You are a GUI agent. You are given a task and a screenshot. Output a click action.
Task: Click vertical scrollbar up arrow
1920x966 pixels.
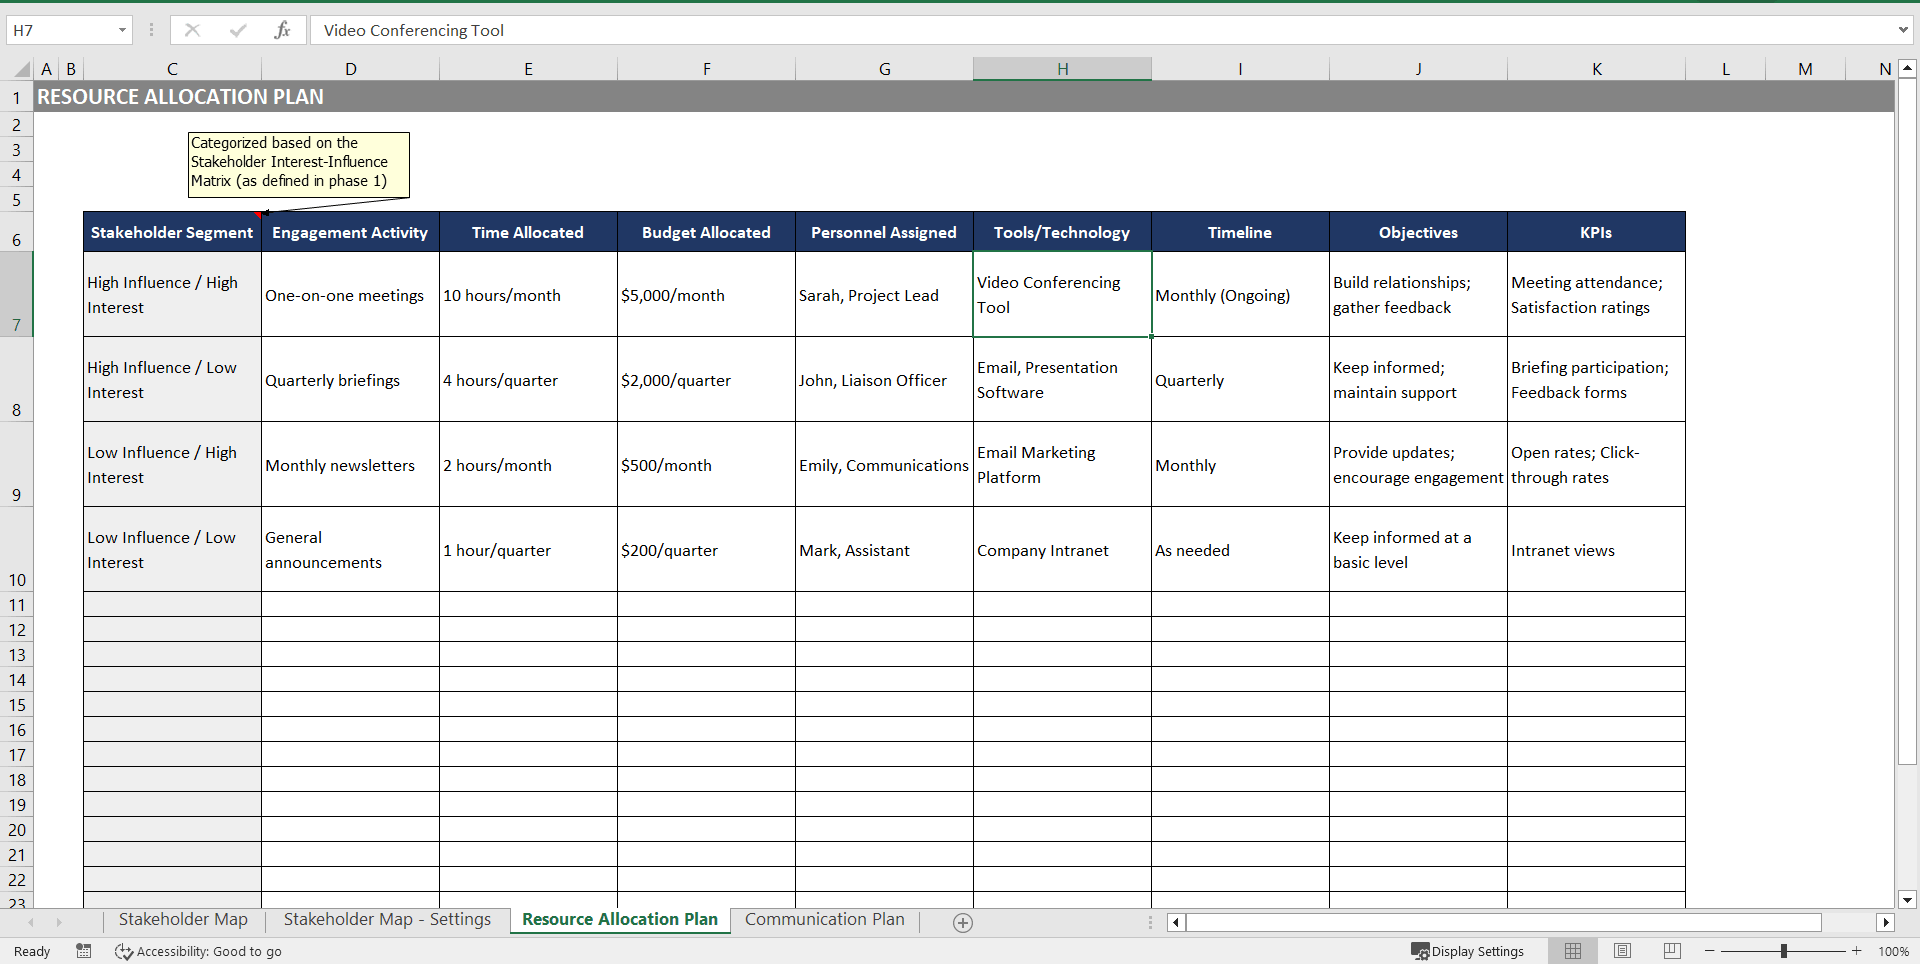[x=1907, y=69]
